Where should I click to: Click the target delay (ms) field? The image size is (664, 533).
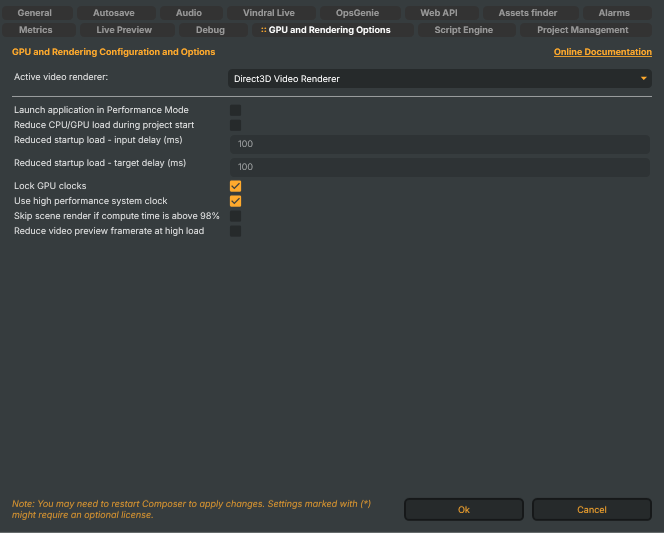tap(440, 167)
